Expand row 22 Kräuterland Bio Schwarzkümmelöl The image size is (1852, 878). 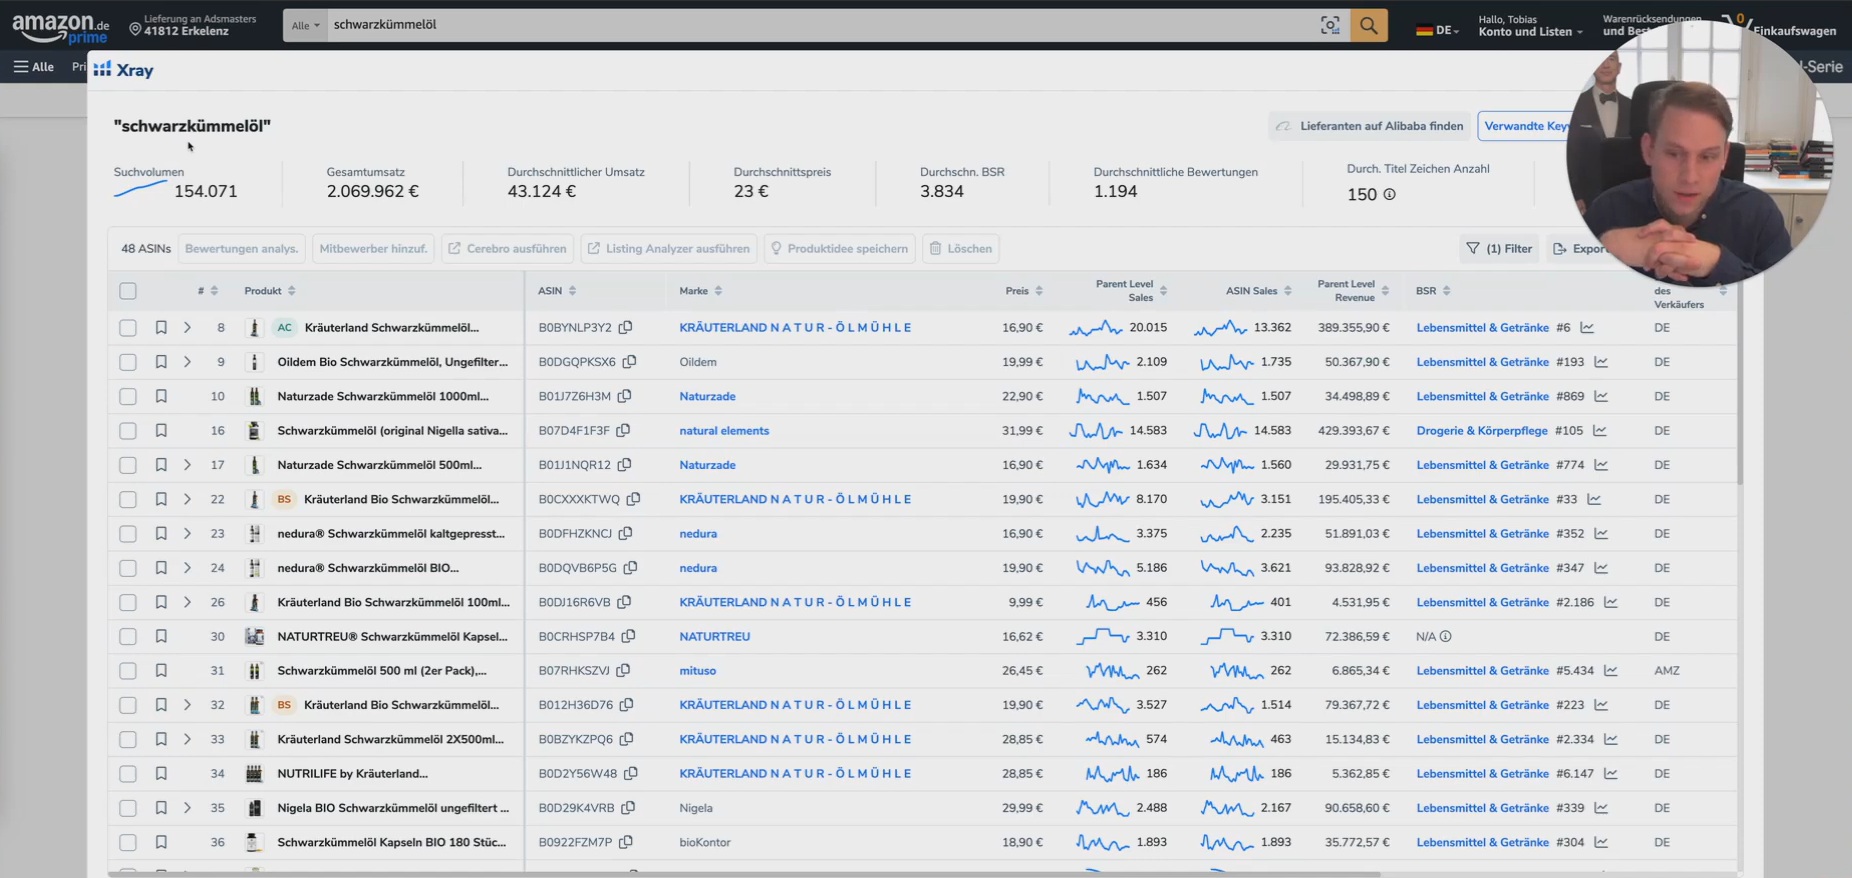pos(187,499)
